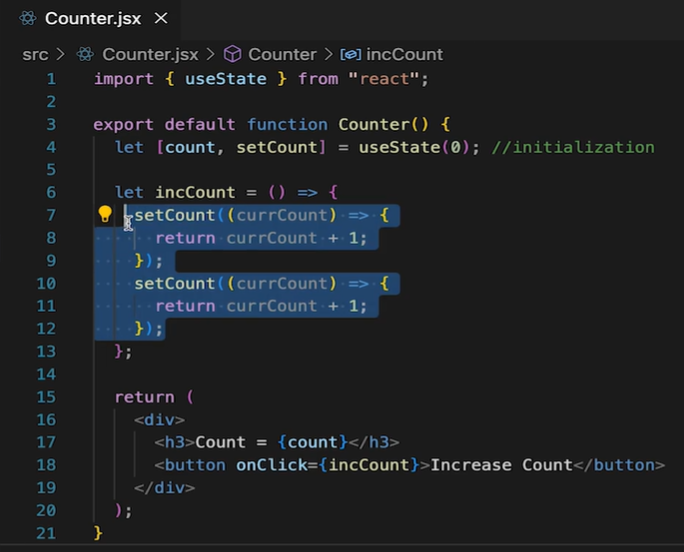Click 'return' keyword on line 15
Viewport: 684px width, 552px height.
[144, 397]
